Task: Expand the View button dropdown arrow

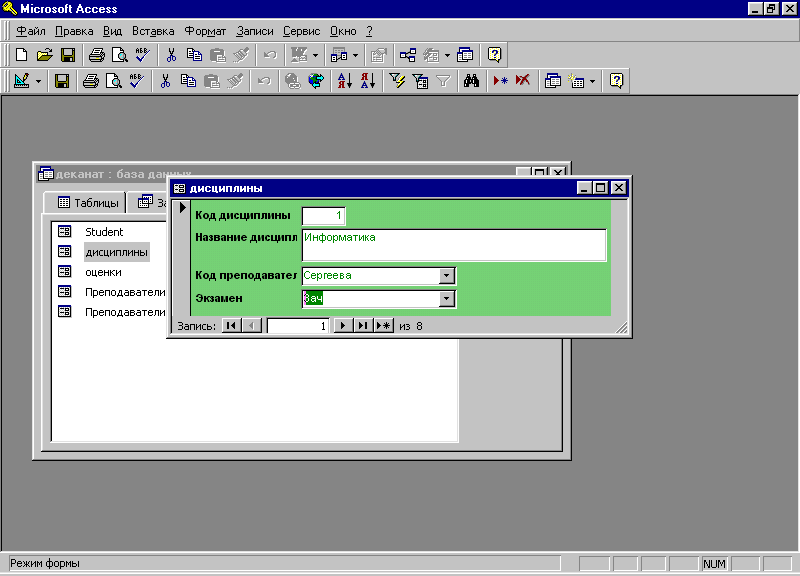Action: pyautogui.click(x=38, y=81)
